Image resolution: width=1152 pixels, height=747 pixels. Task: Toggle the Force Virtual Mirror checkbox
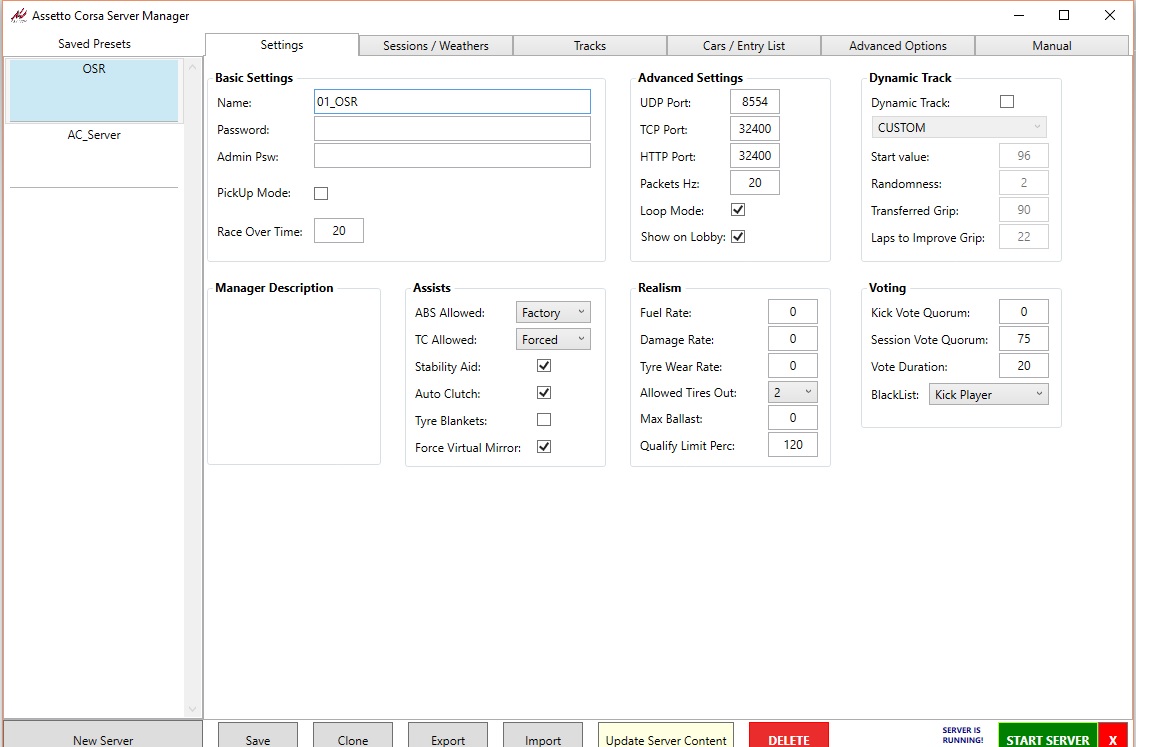click(544, 447)
